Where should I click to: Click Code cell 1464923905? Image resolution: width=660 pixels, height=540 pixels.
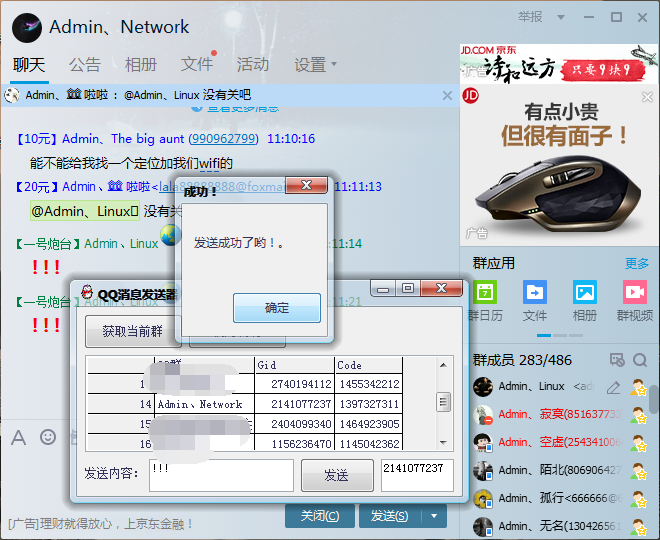[x=369, y=424]
